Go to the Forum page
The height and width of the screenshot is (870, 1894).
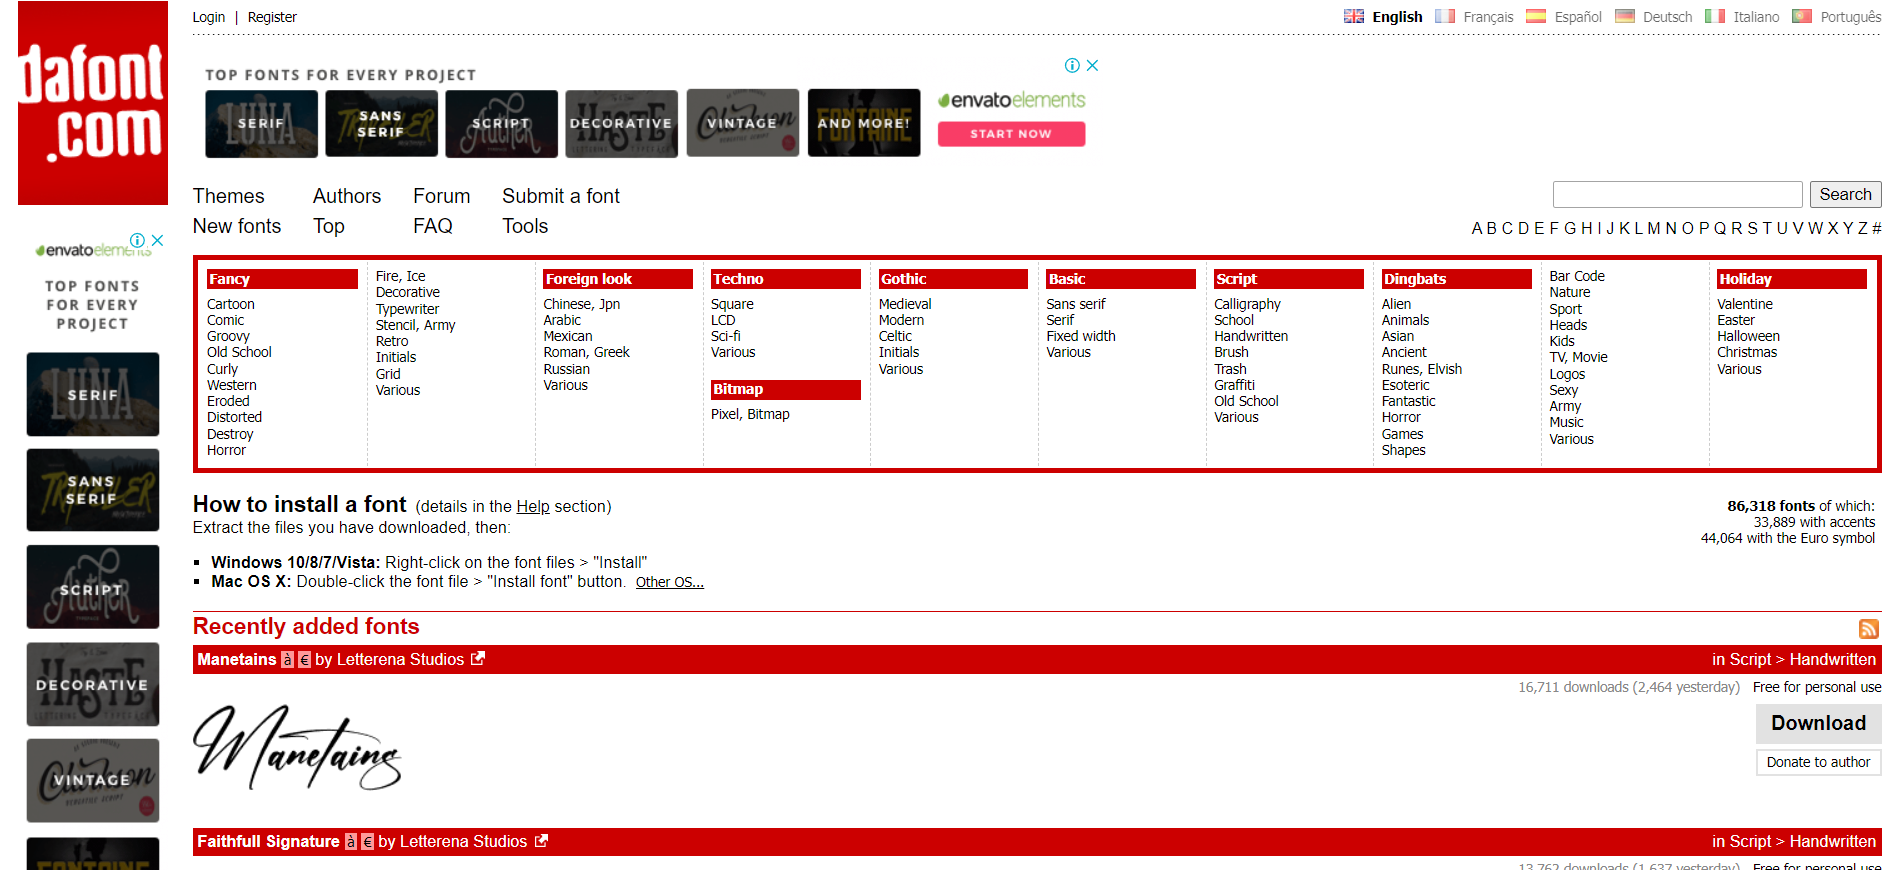[x=441, y=196]
